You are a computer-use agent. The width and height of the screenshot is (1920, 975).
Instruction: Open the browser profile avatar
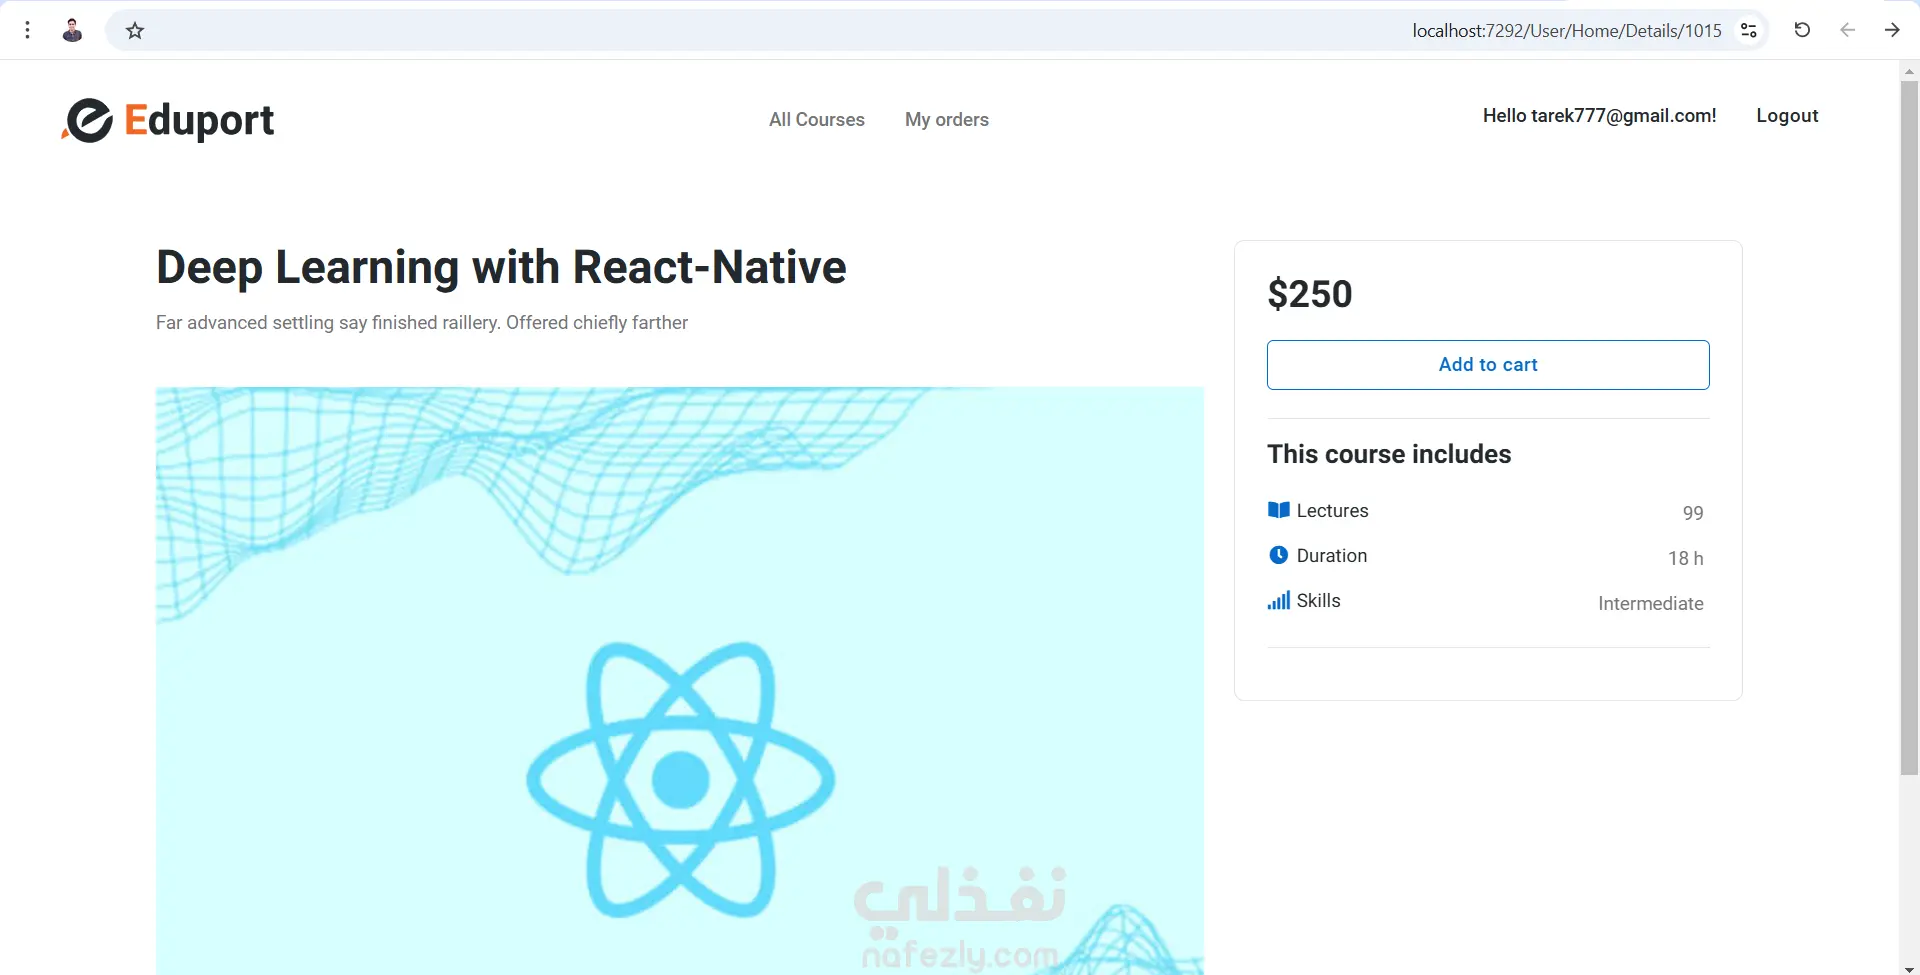click(72, 30)
